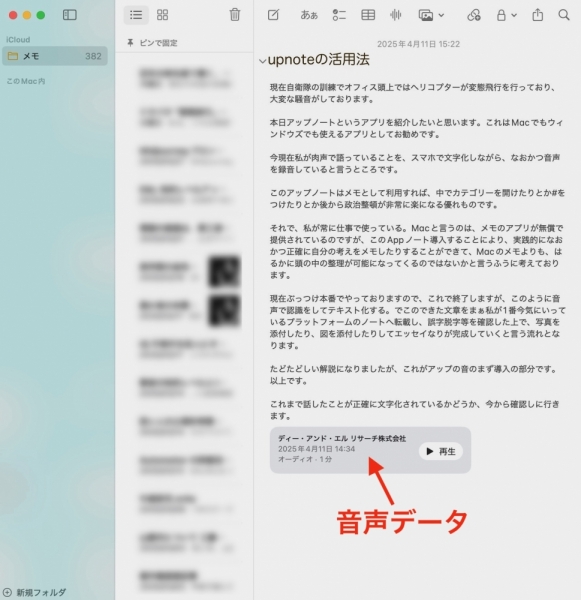Click the lock note icon
581x600 pixels.
tap(501, 15)
